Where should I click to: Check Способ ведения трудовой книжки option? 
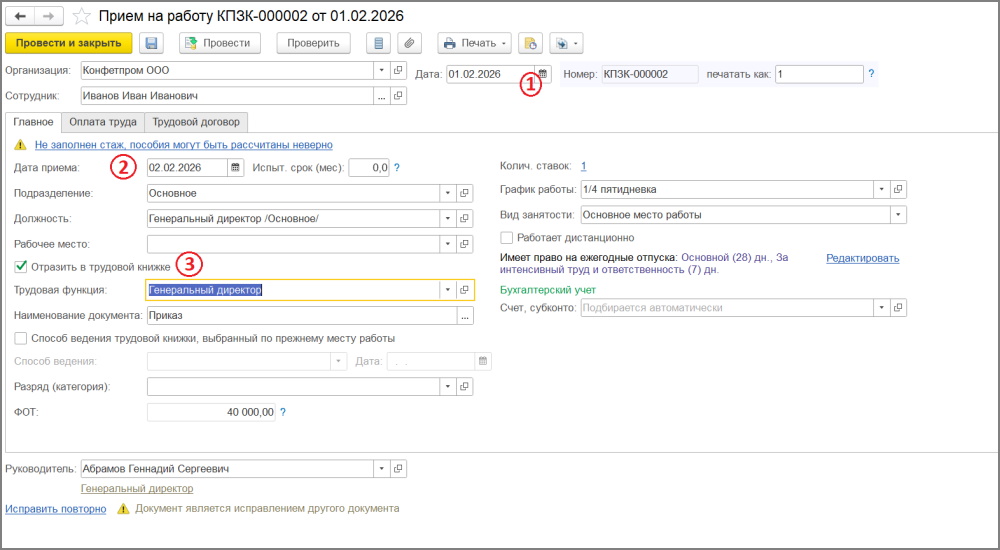pyautogui.click(x=21, y=338)
